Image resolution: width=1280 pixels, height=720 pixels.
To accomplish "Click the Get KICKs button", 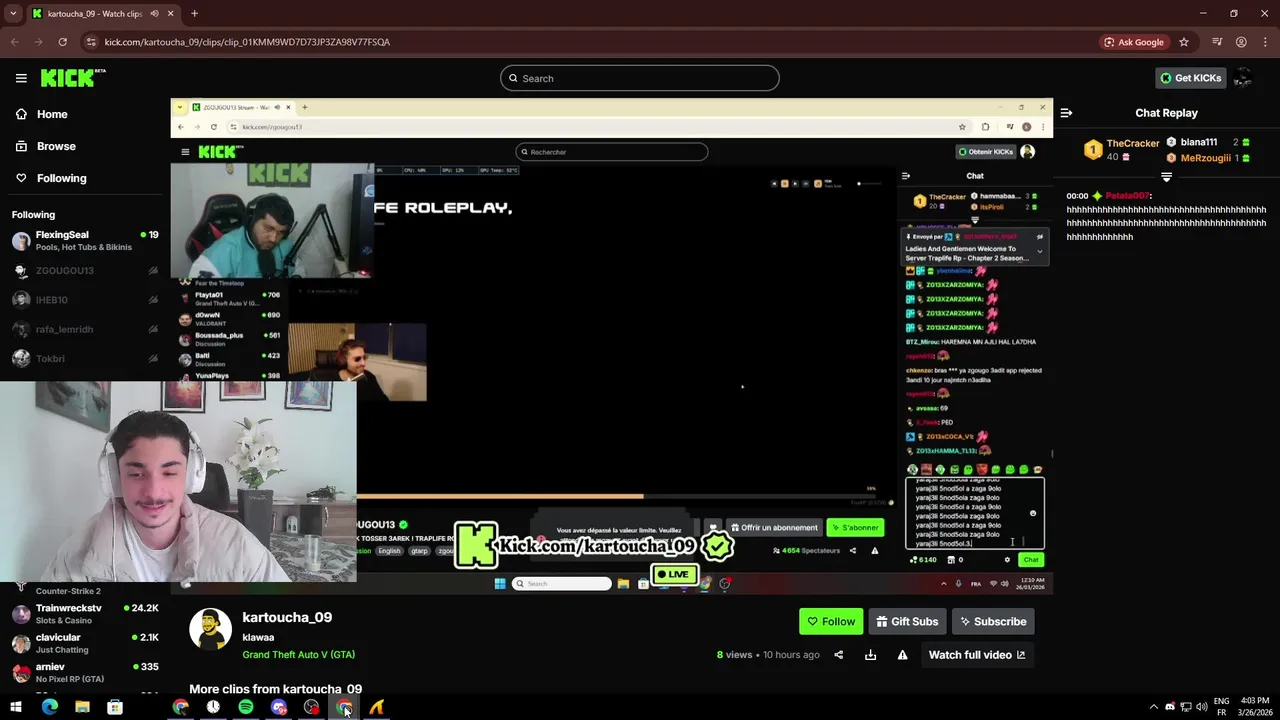I will (1190, 78).
